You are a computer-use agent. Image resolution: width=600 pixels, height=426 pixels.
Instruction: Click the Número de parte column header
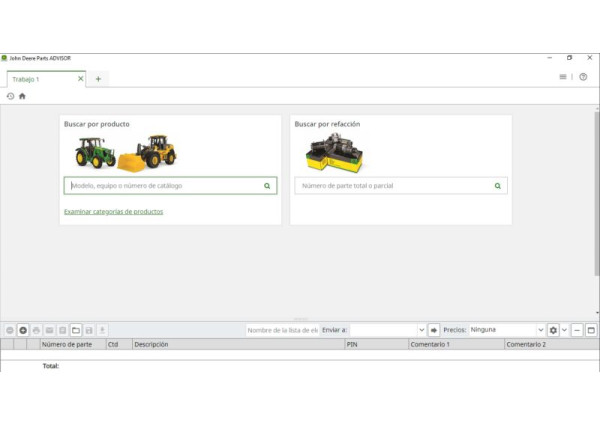tap(67, 344)
